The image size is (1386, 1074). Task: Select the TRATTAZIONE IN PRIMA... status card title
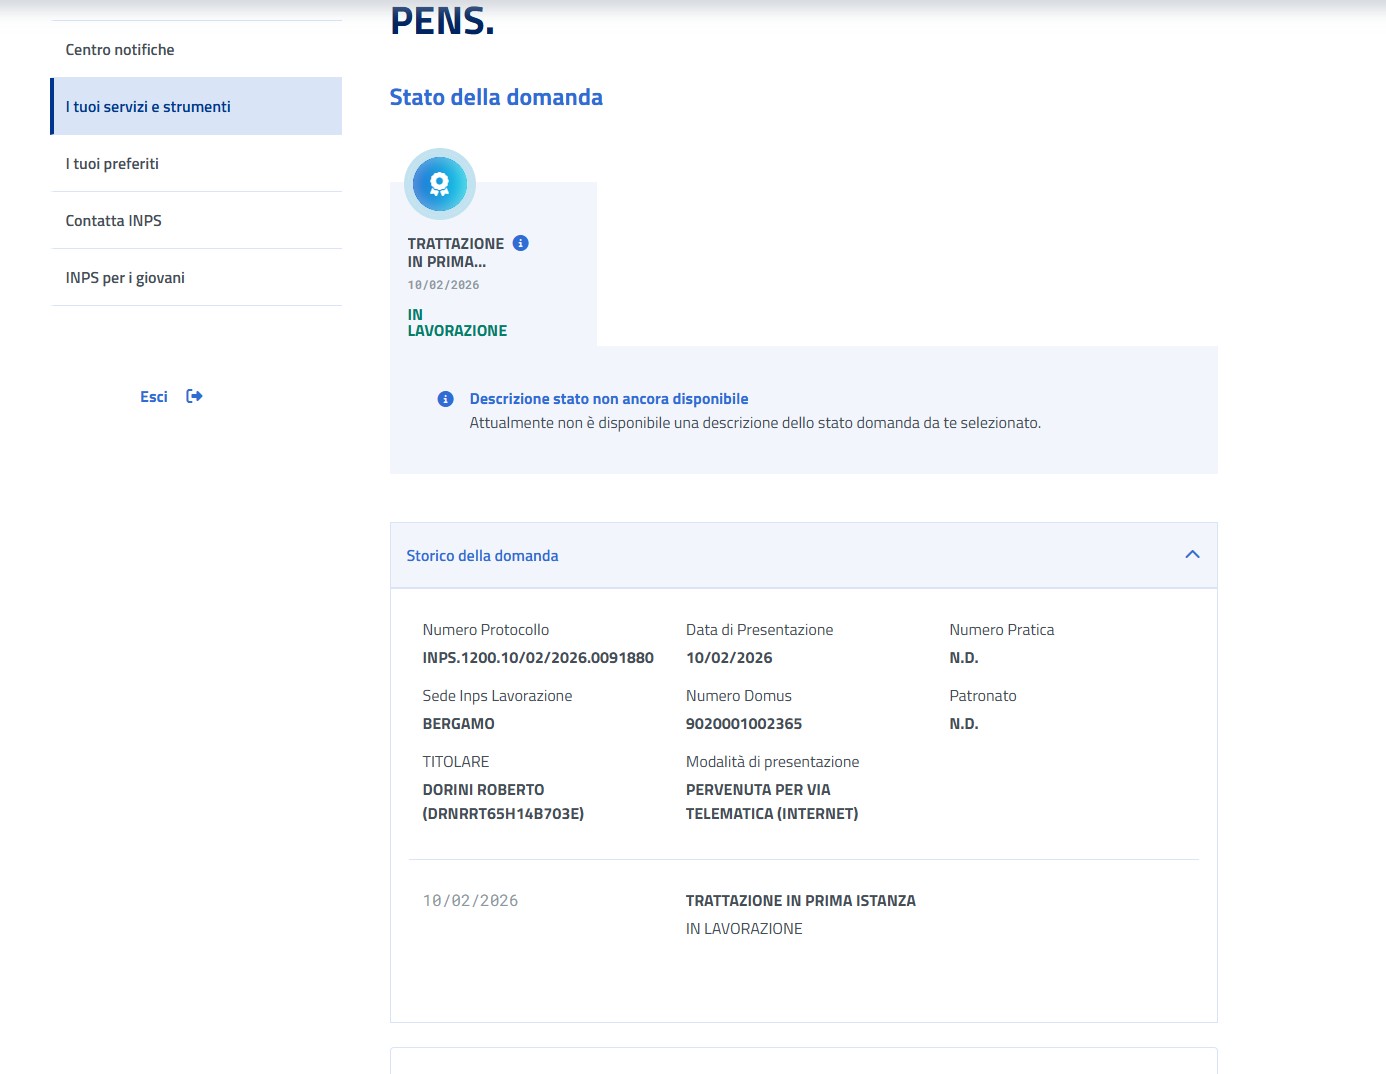(x=455, y=252)
